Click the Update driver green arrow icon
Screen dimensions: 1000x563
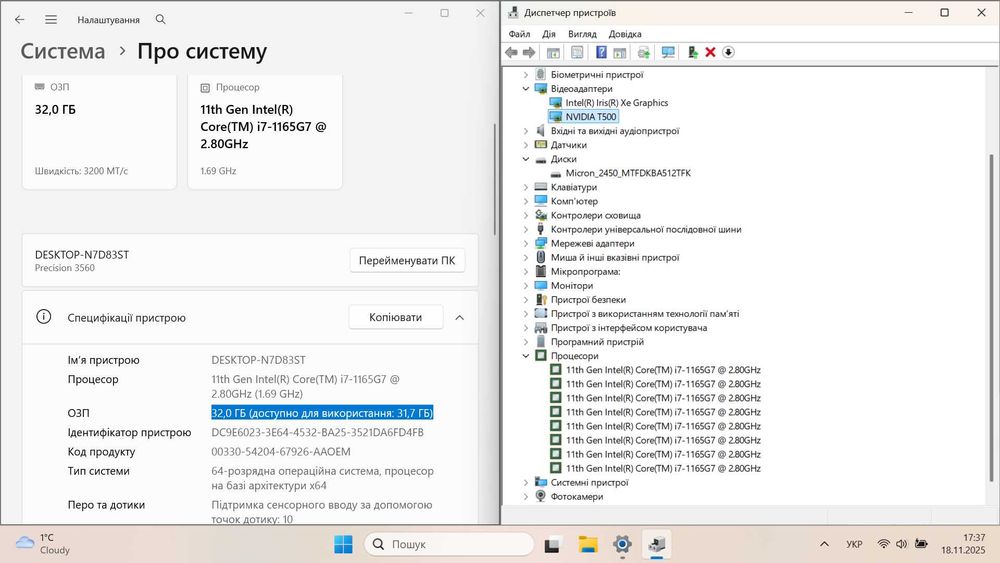692,52
